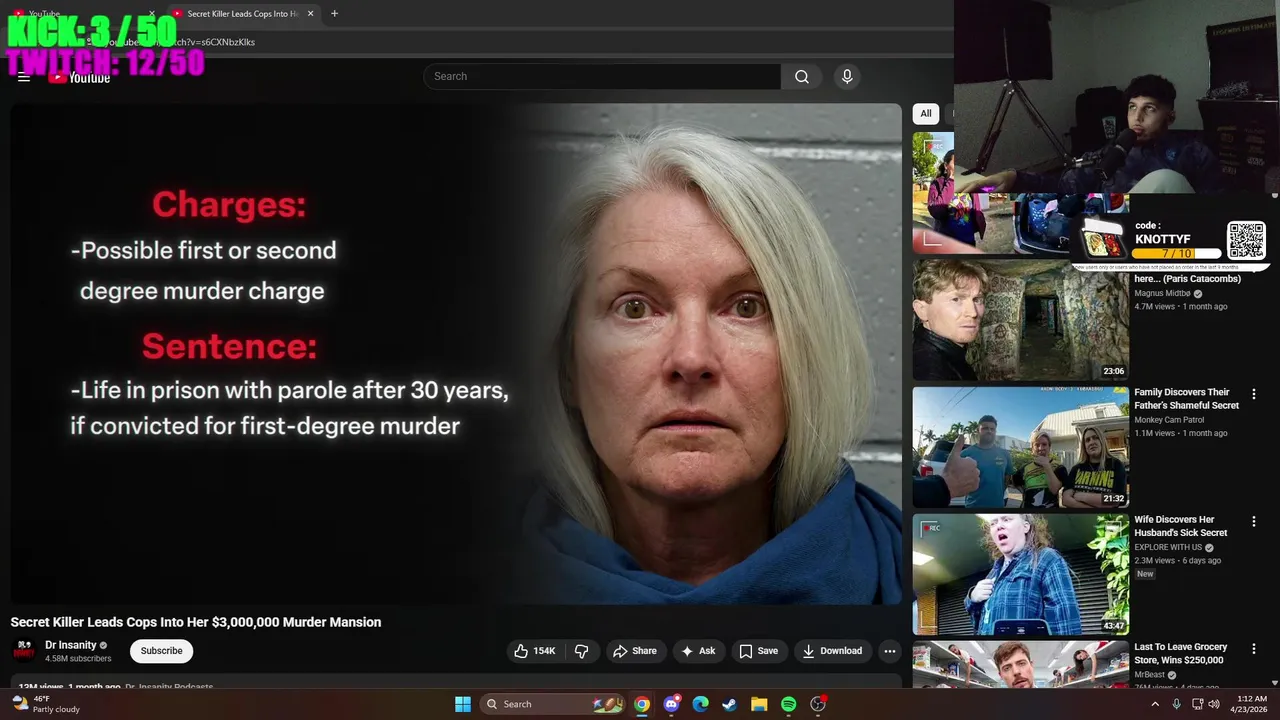Click the title Wife Discovers Her Husband's Sick Secret
The height and width of the screenshot is (720, 1280).
click(x=1181, y=526)
